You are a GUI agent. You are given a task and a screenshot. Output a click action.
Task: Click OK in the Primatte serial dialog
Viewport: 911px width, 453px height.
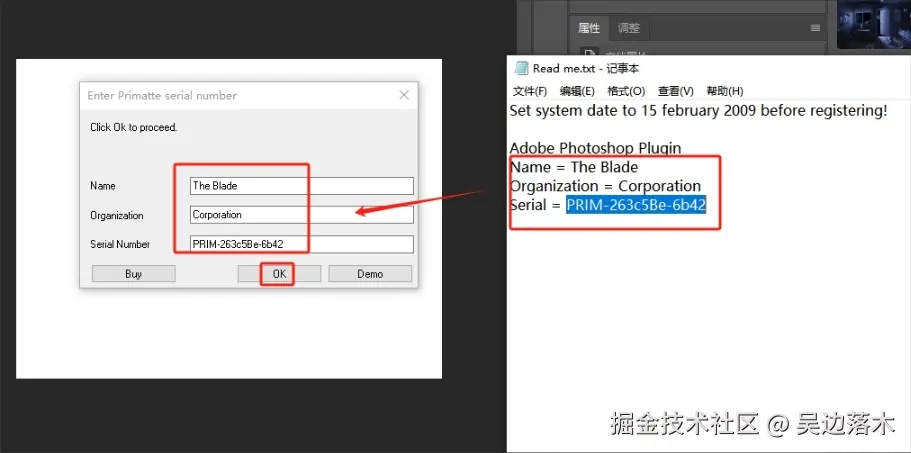[279, 274]
